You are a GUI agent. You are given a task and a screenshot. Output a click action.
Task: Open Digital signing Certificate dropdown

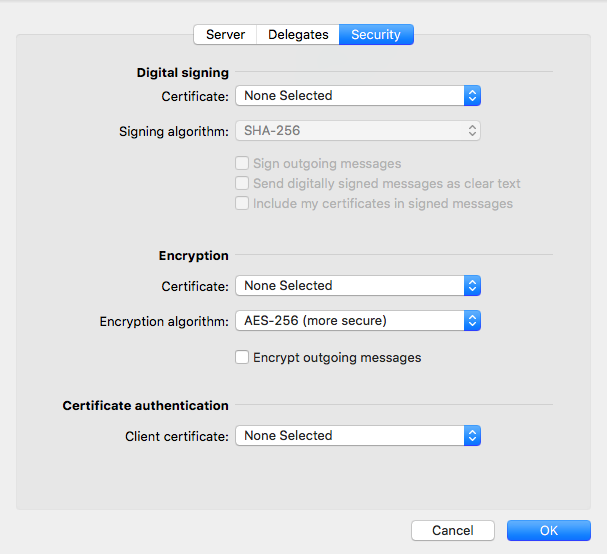(x=358, y=96)
